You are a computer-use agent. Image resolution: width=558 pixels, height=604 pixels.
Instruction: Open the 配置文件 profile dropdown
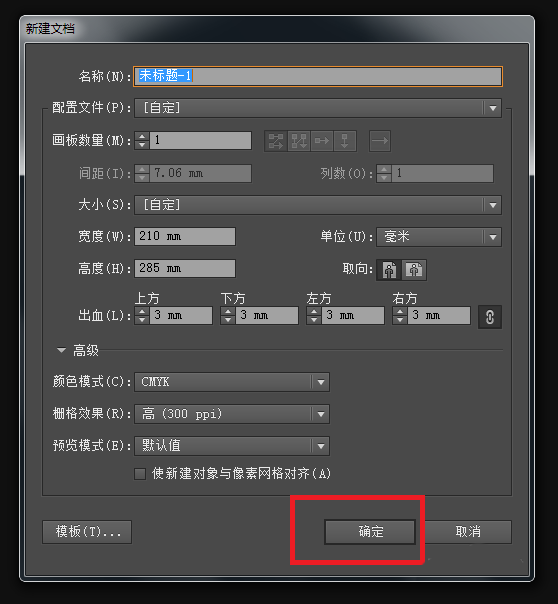coord(318,108)
